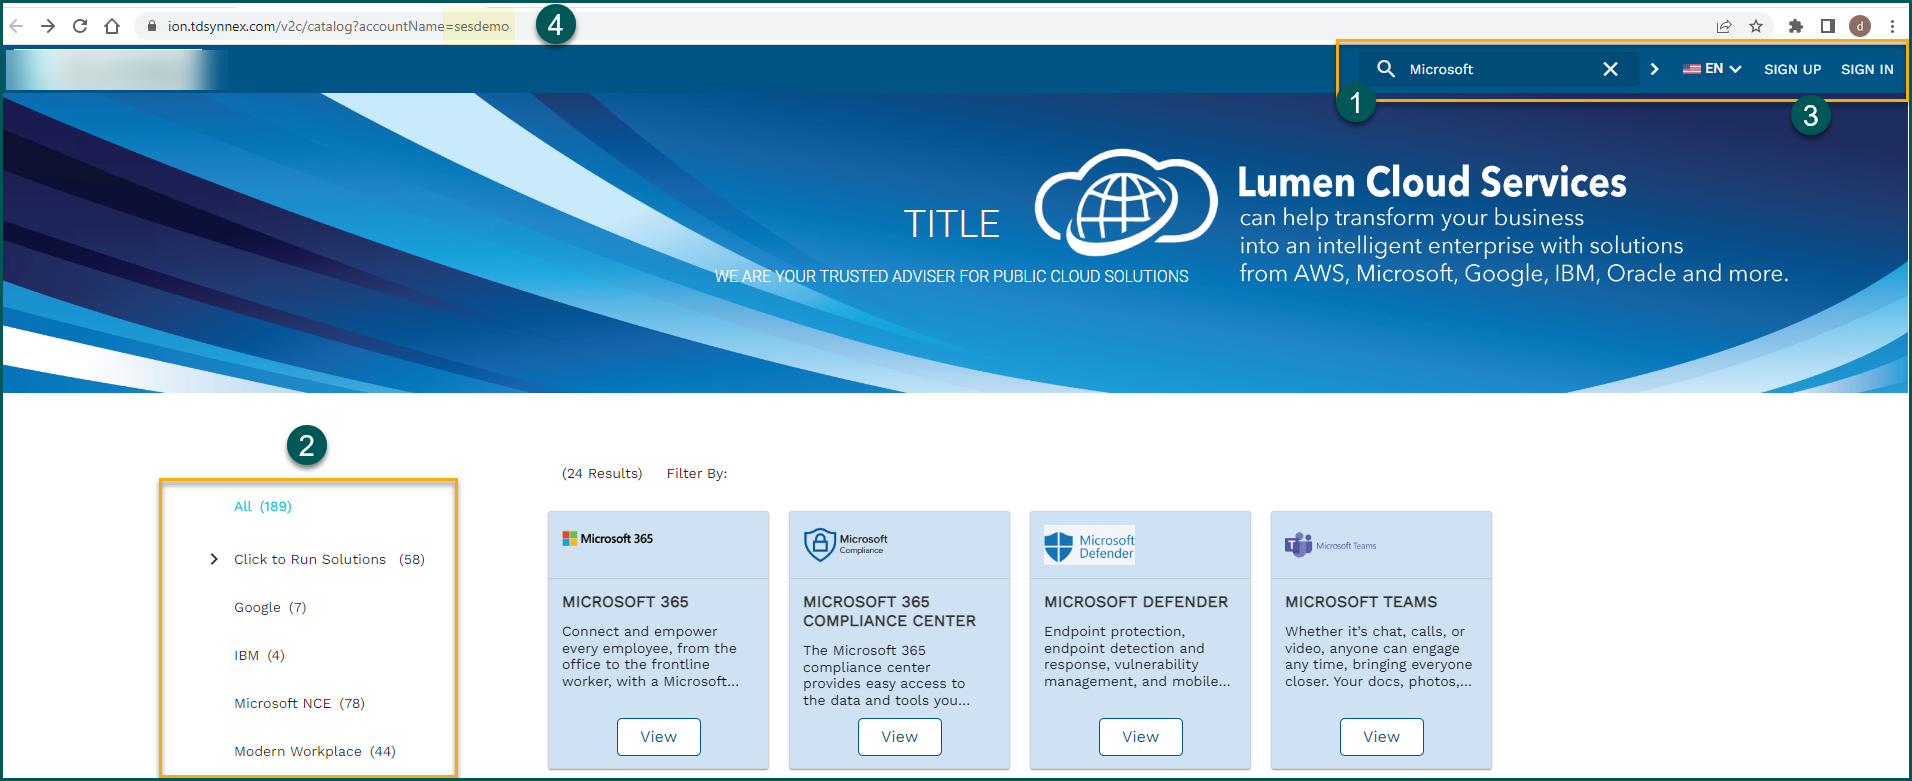Click the browser forward arrow
This screenshot has width=1912, height=781.
click(47, 26)
